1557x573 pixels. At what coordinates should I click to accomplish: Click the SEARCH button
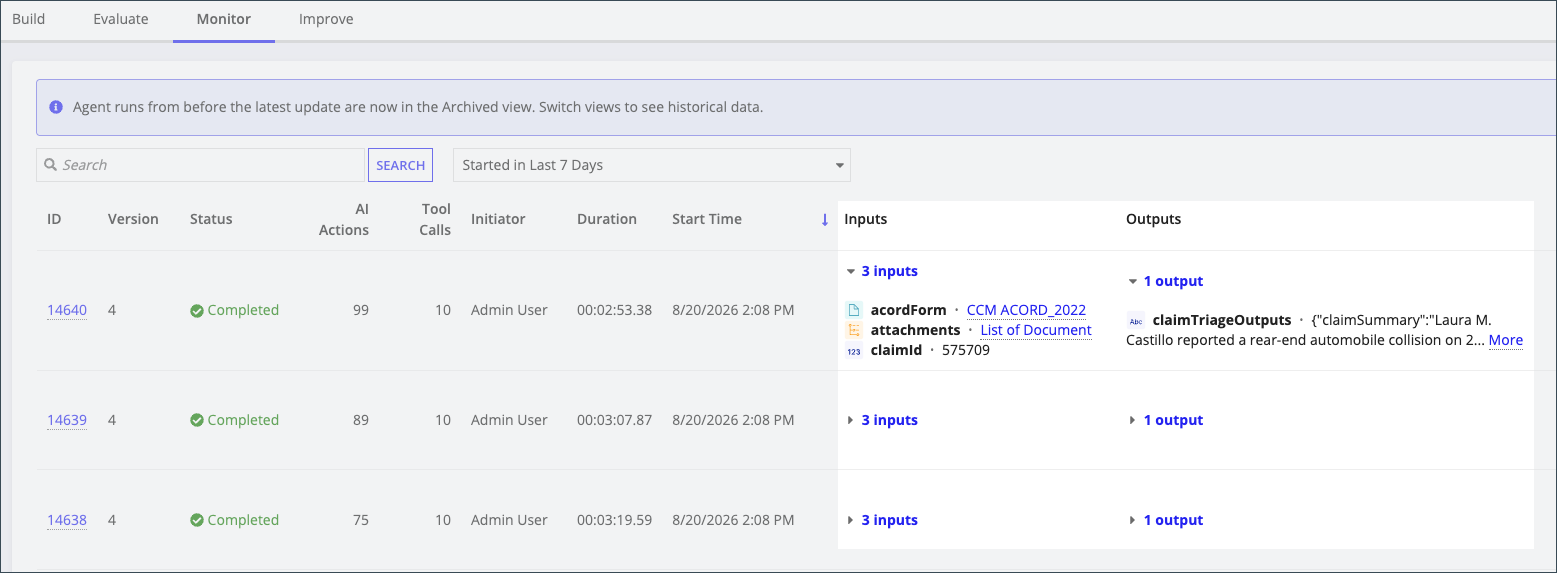pos(401,165)
